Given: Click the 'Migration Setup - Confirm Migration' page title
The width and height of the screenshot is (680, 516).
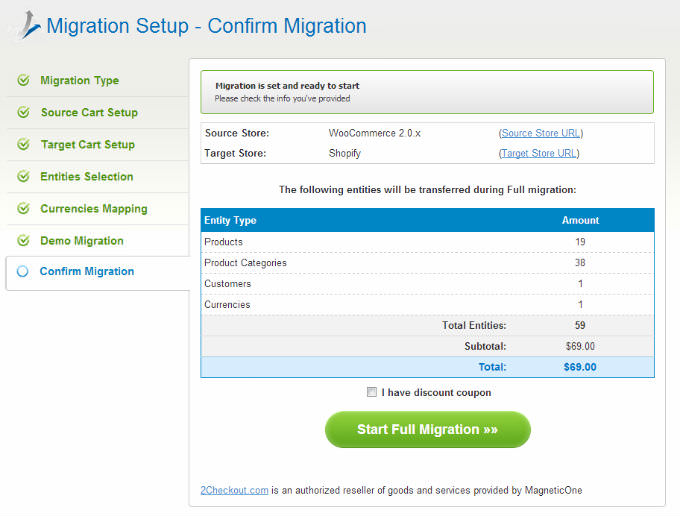Looking at the screenshot, I should pos(206,26).
